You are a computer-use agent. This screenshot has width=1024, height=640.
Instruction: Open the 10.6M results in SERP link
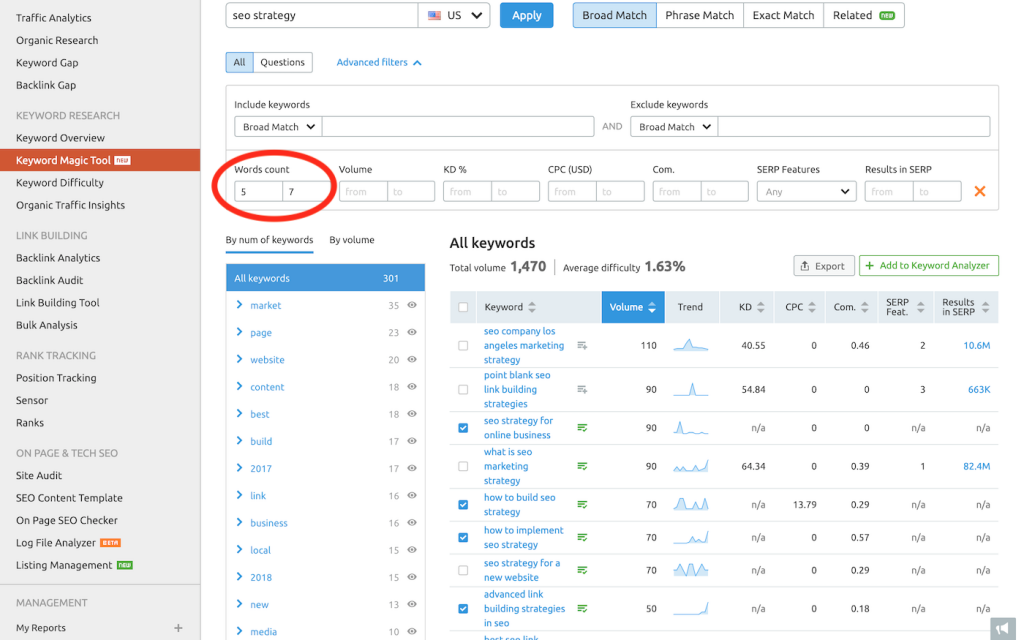tap(976, 345)
